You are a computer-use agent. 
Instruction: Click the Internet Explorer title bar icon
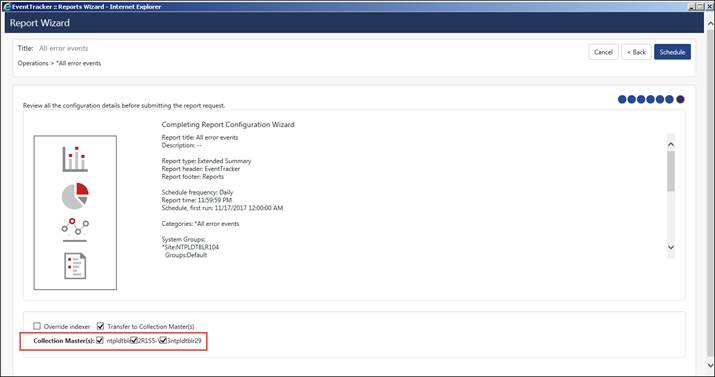pyautogui.click(x=7, y=6)
